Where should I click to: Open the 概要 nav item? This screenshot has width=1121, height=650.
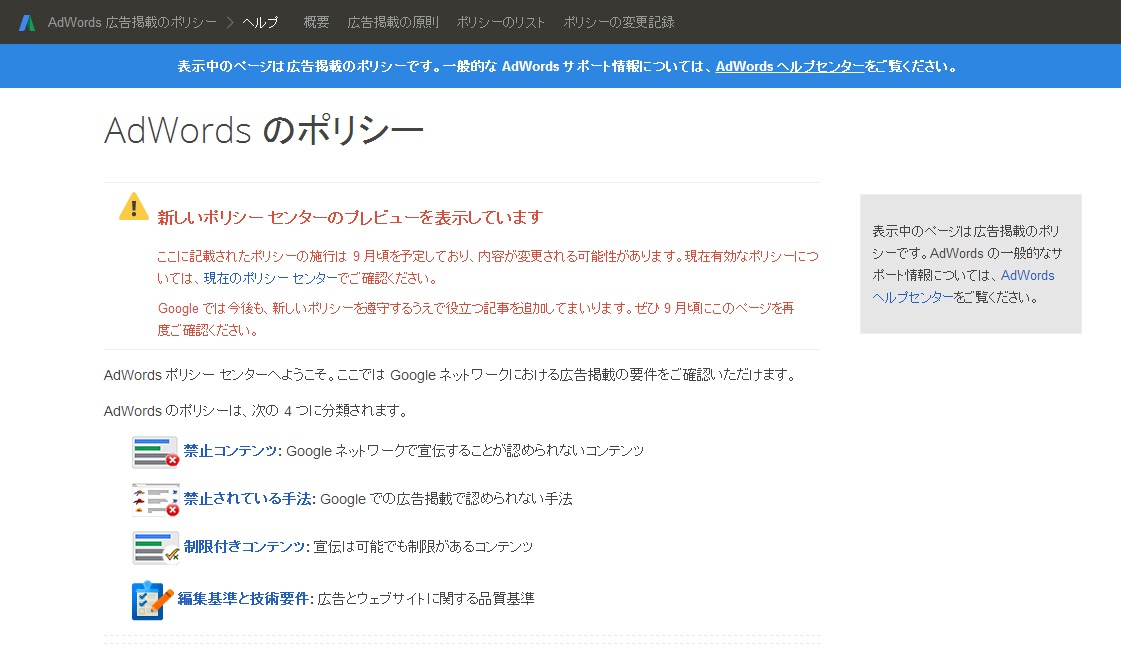[316, 23]
